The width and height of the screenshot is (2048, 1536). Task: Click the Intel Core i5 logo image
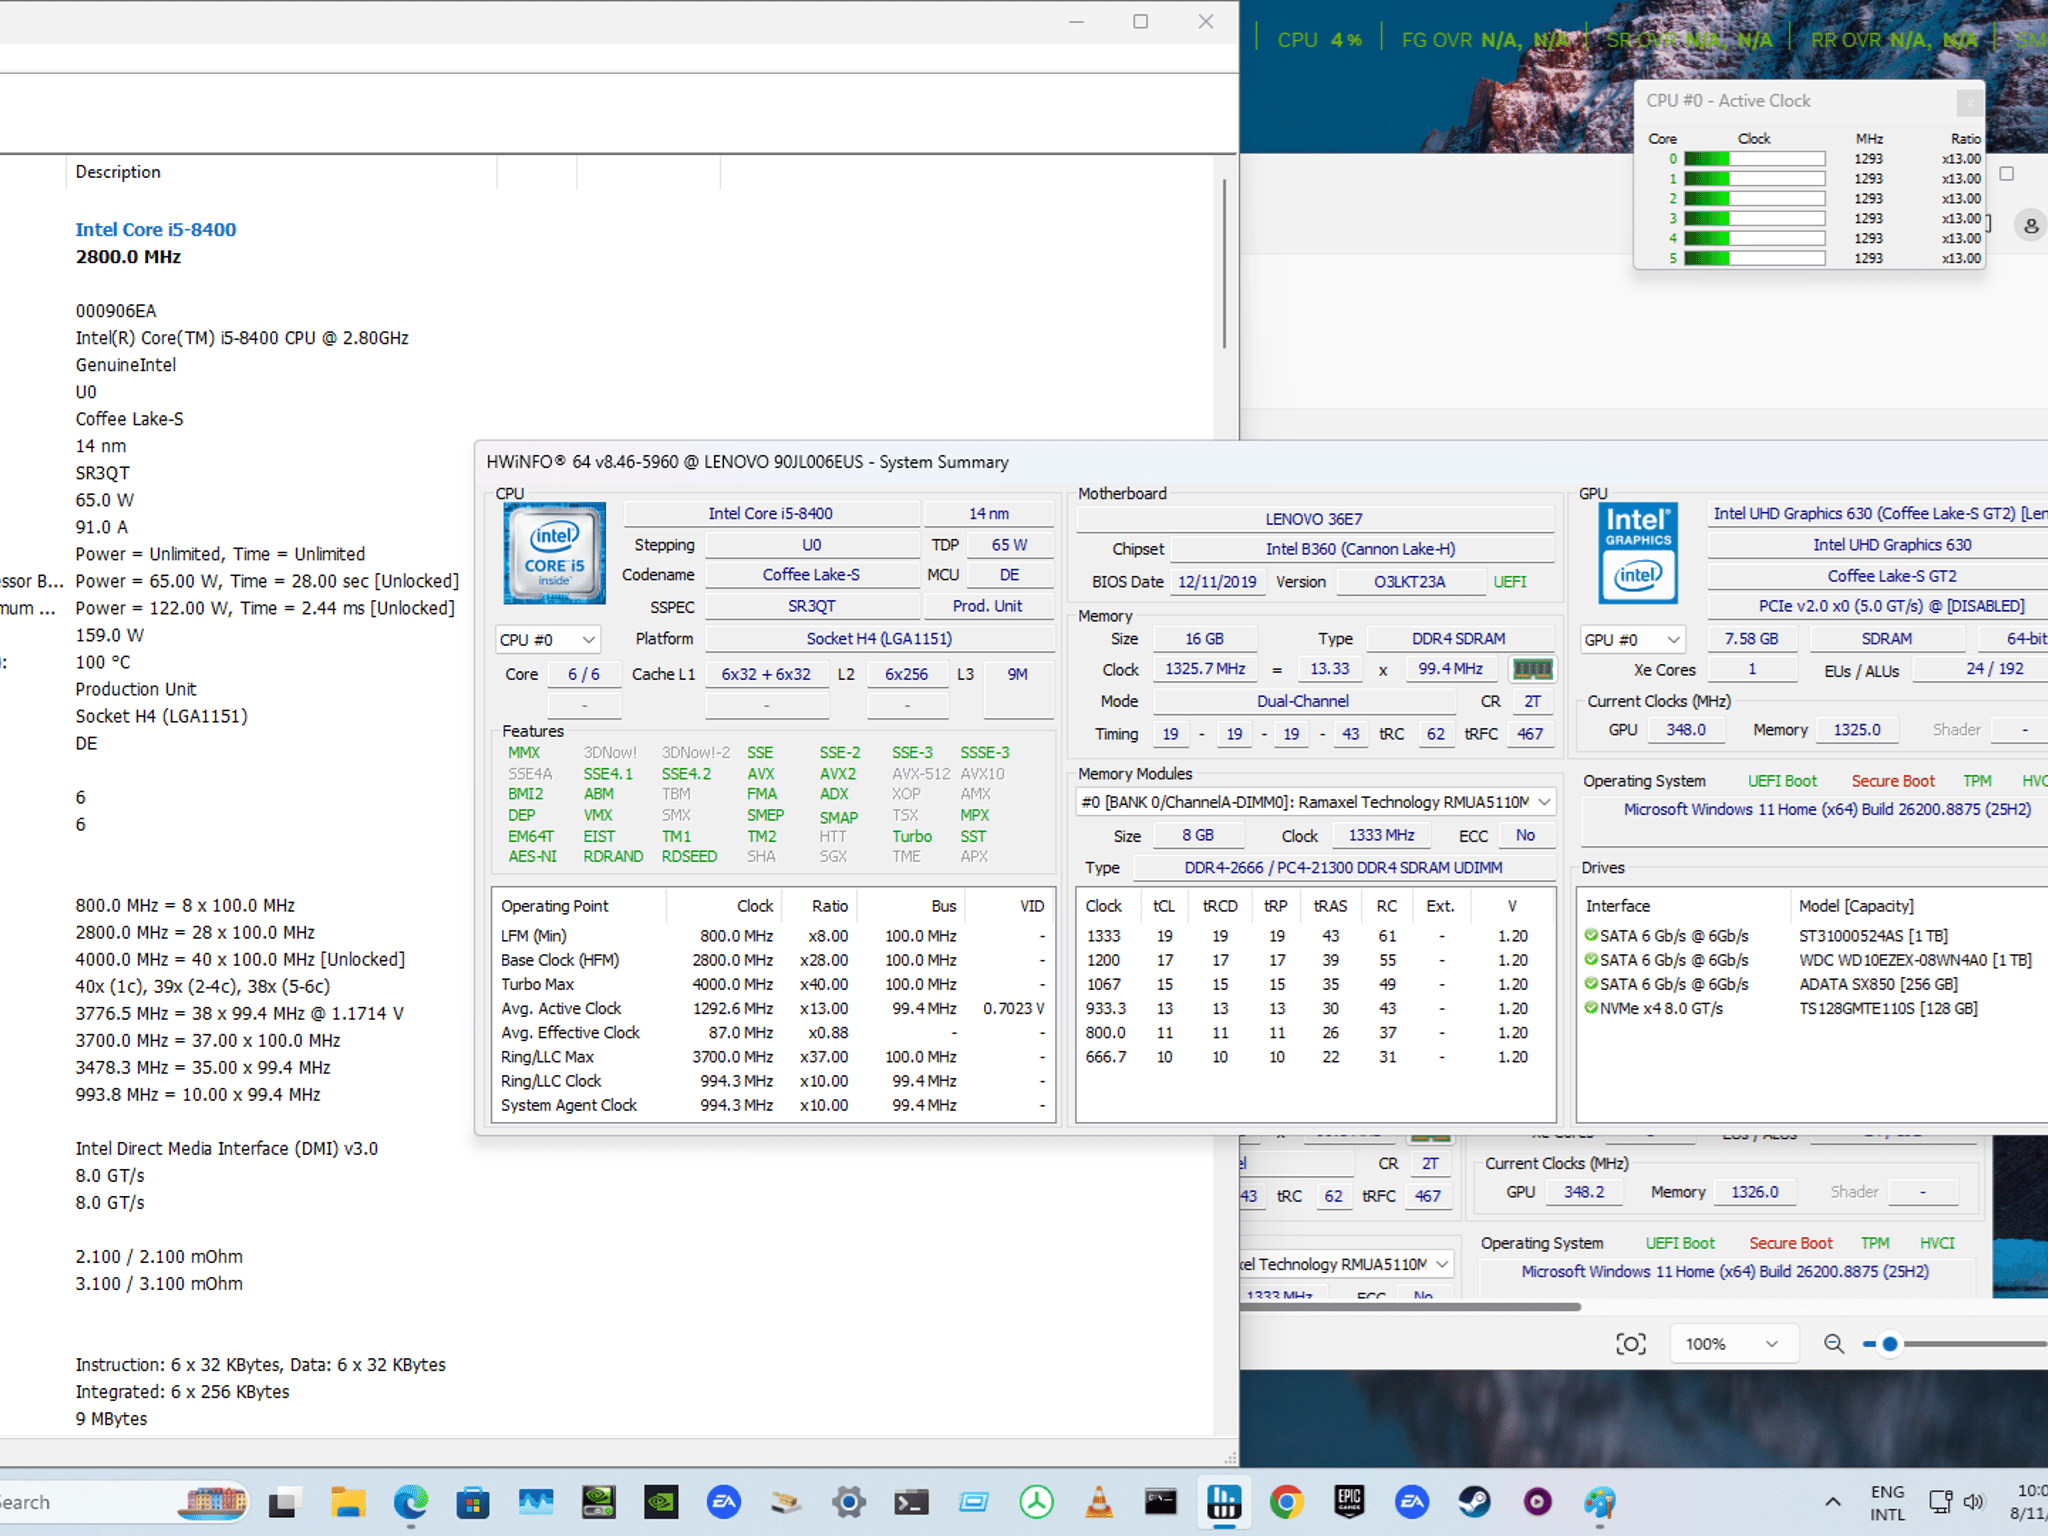[x=554, y=553]
